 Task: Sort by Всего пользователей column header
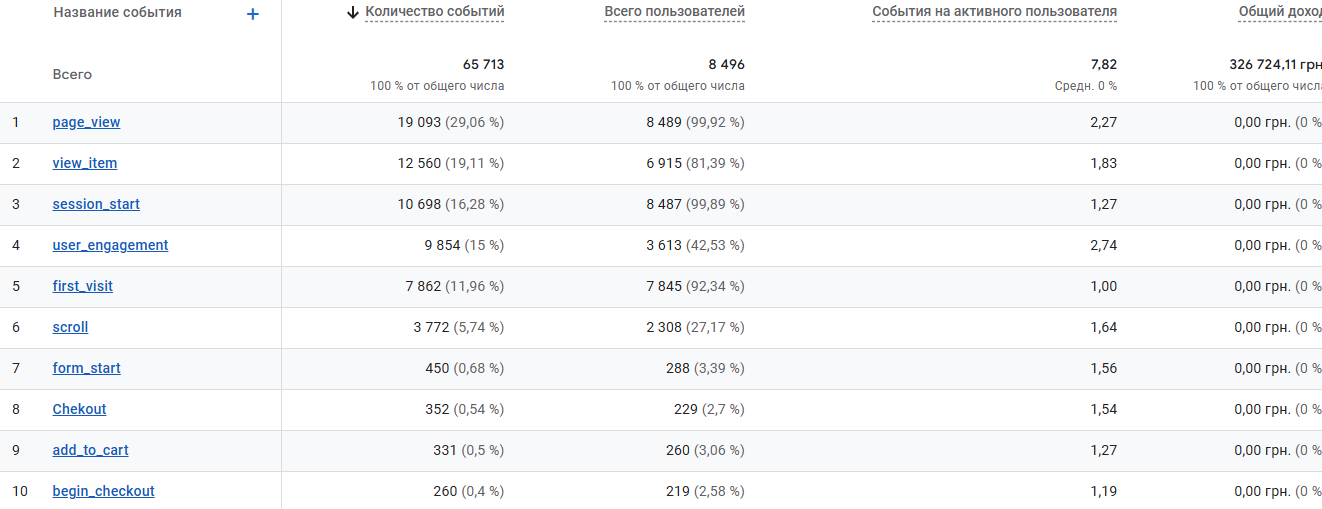(674, 12)
